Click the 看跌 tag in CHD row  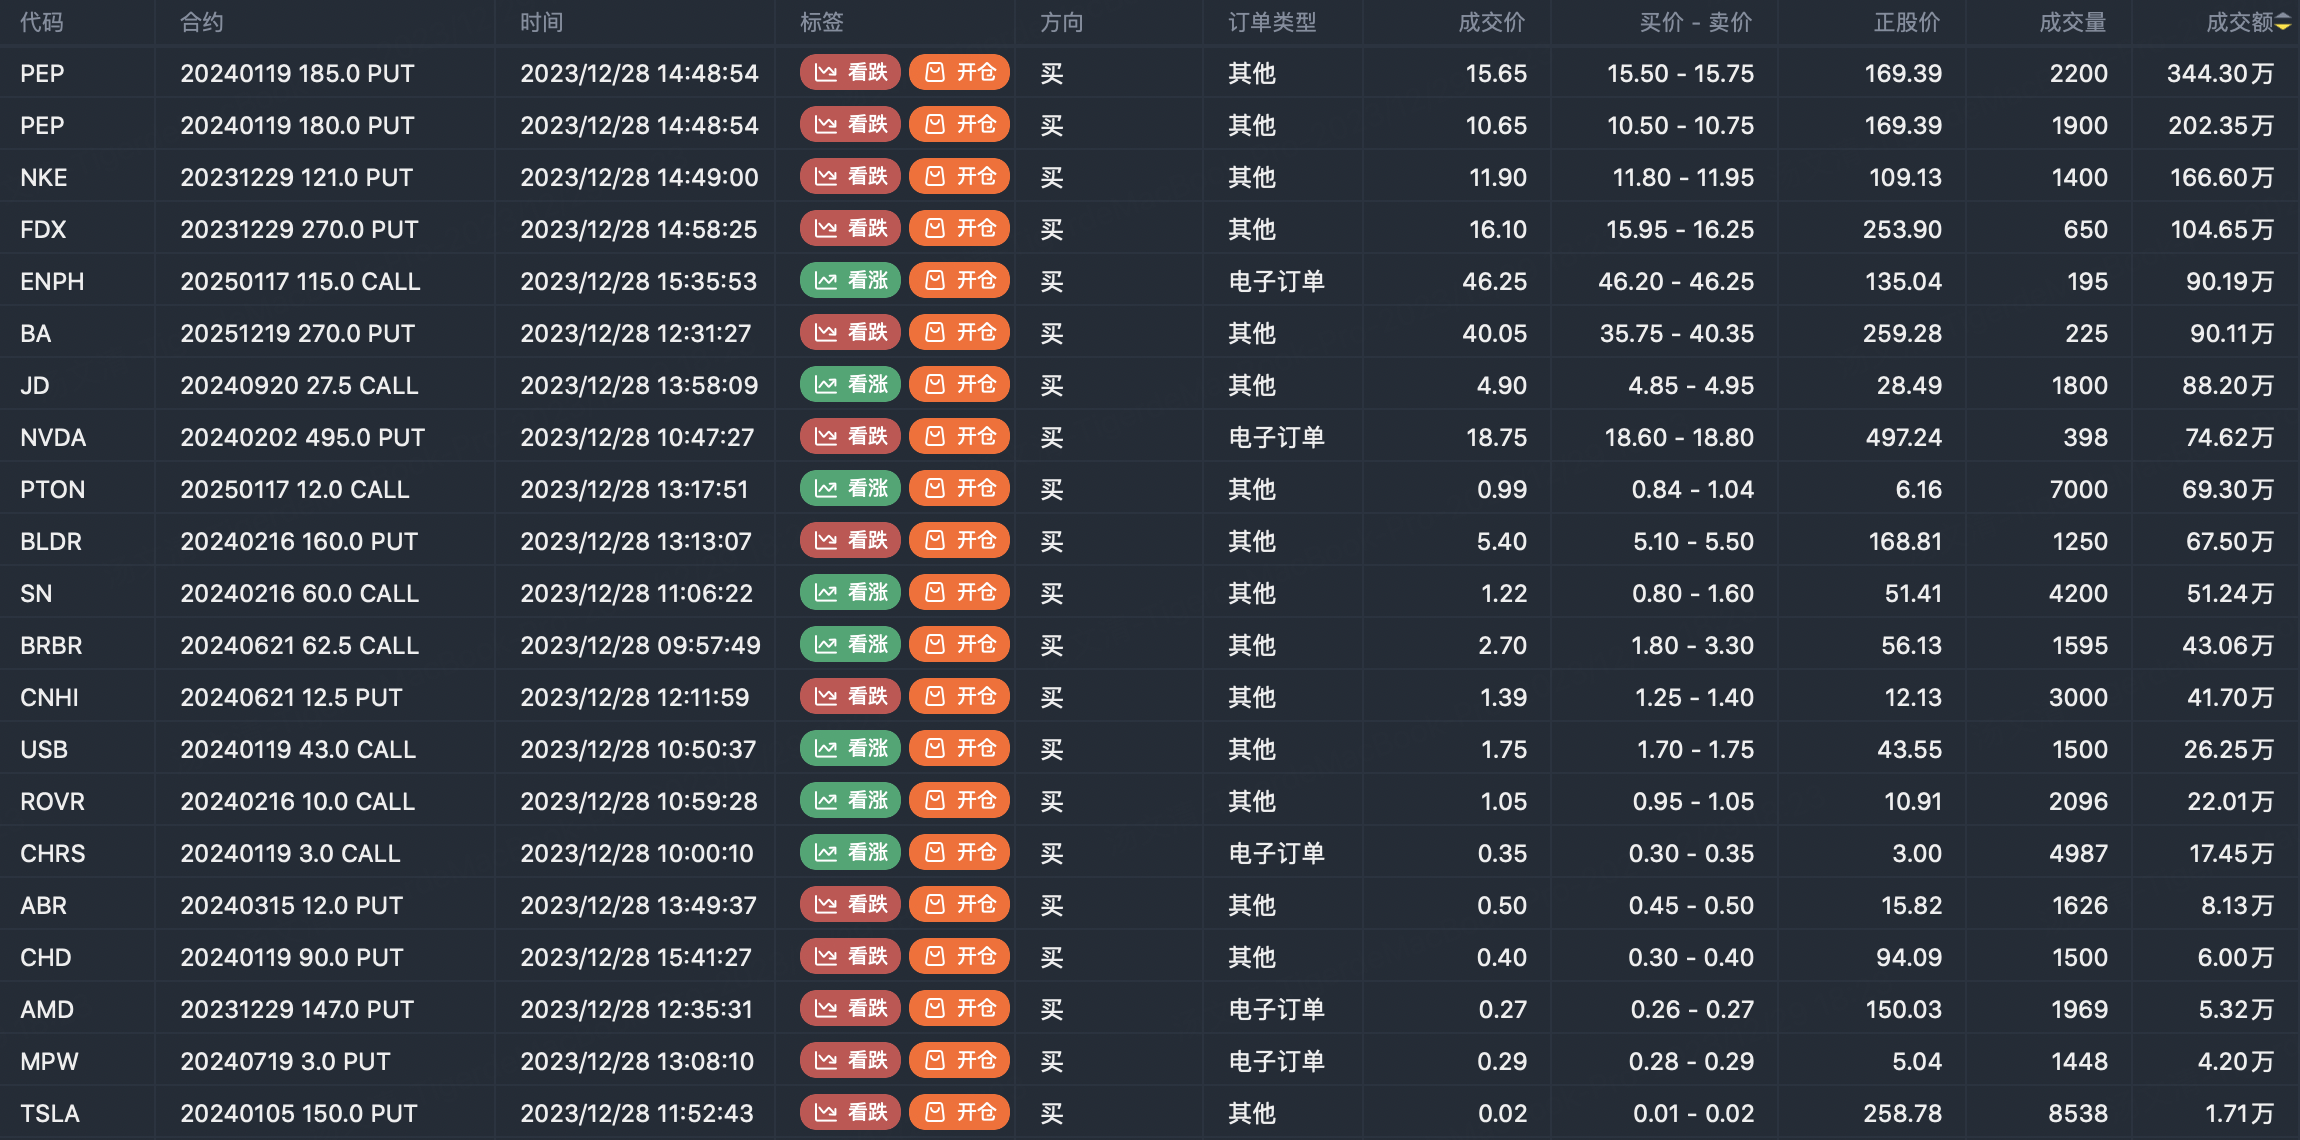click(850, 957)
